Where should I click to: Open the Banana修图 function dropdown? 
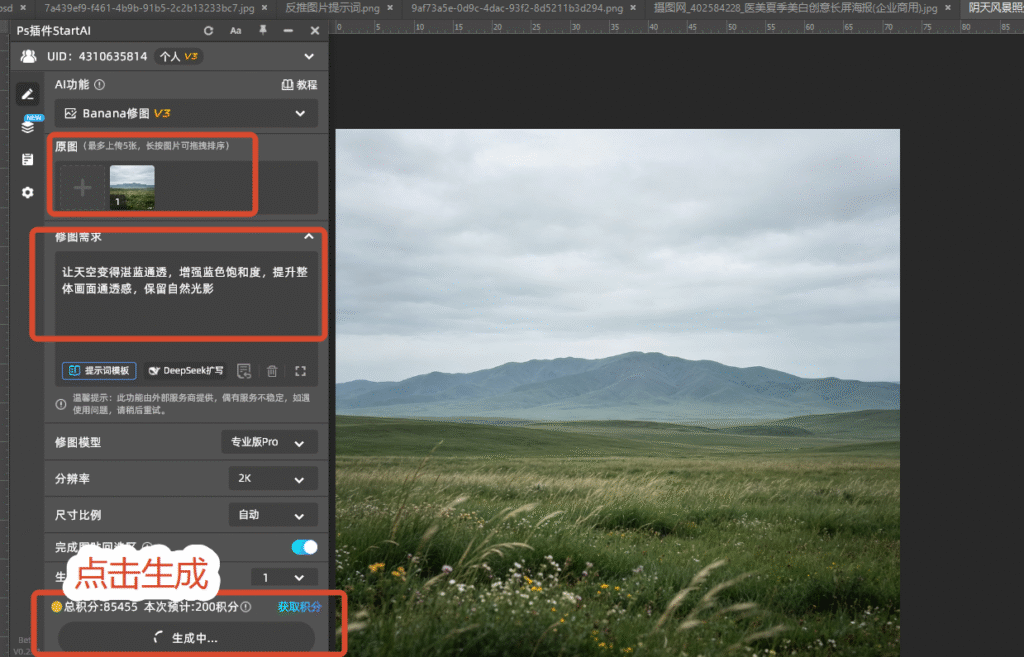click(186, 114)
